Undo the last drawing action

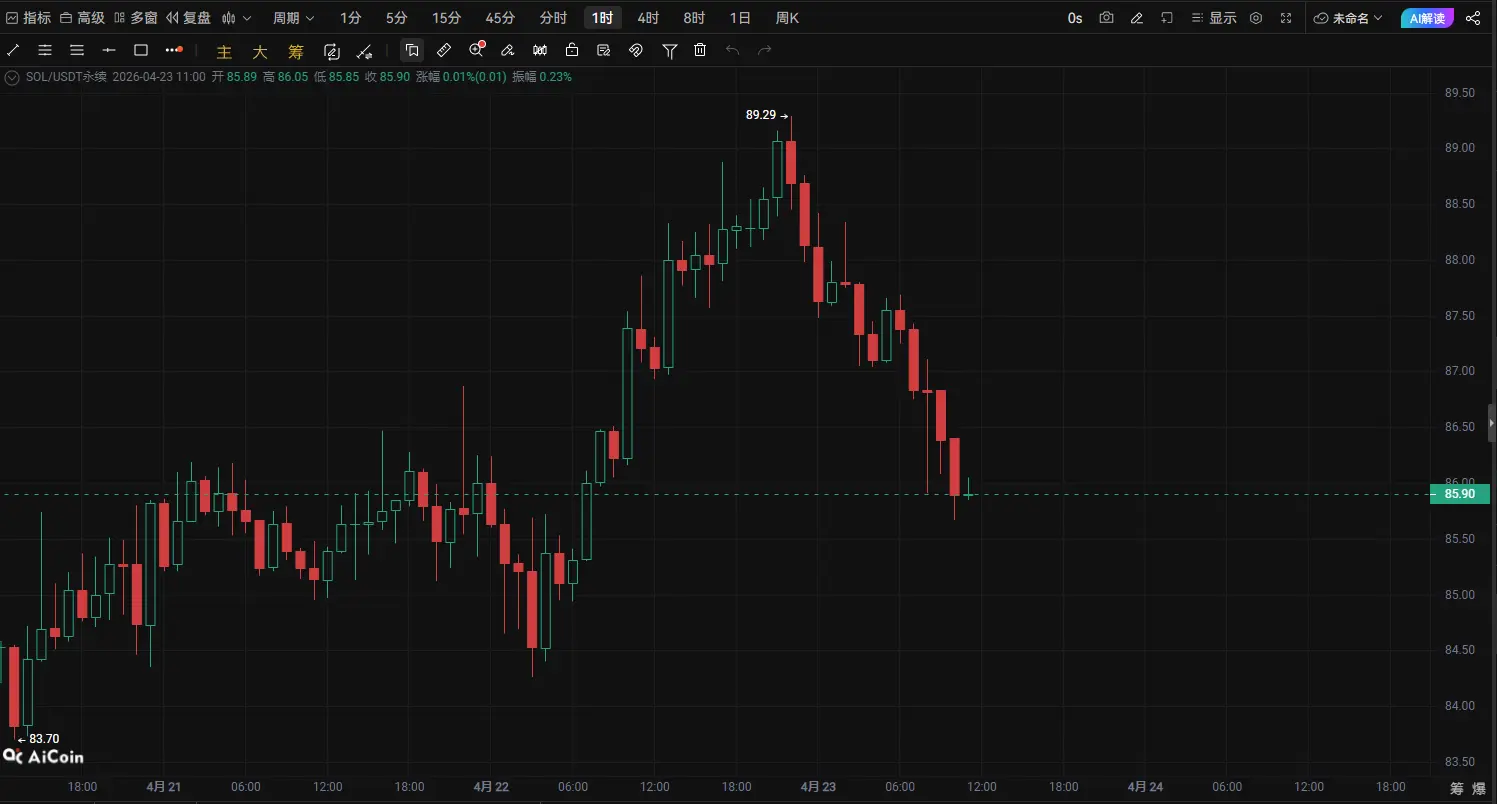point(732,50)
